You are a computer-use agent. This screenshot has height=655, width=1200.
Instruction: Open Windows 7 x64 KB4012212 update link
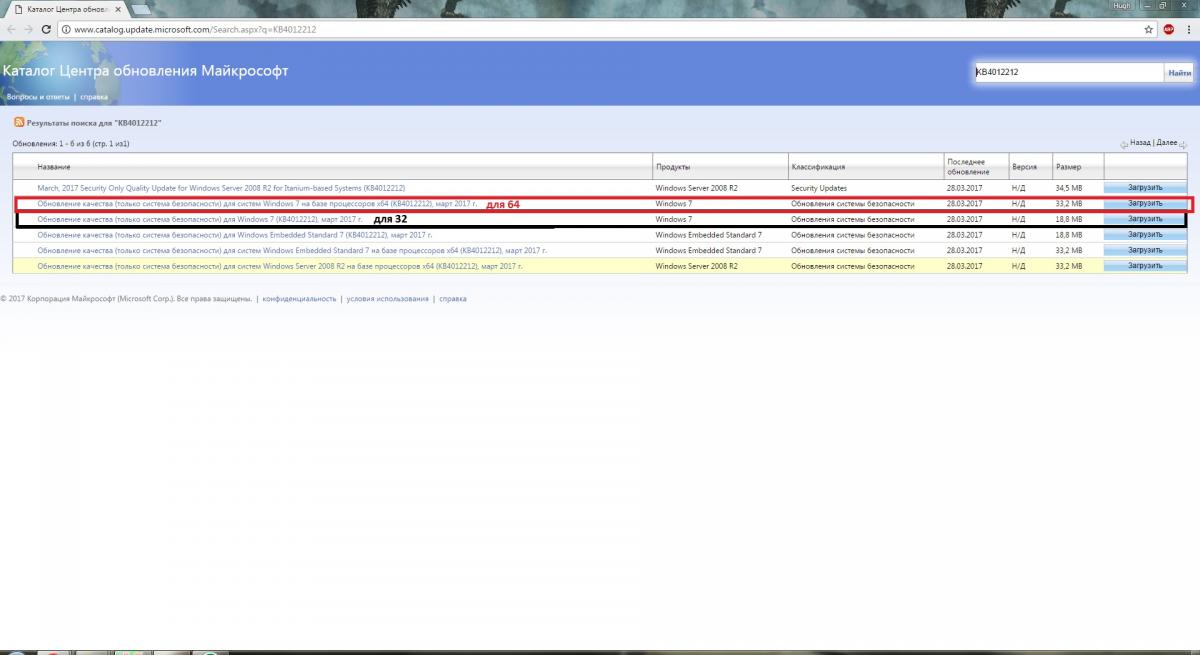[x=257, y=203]
